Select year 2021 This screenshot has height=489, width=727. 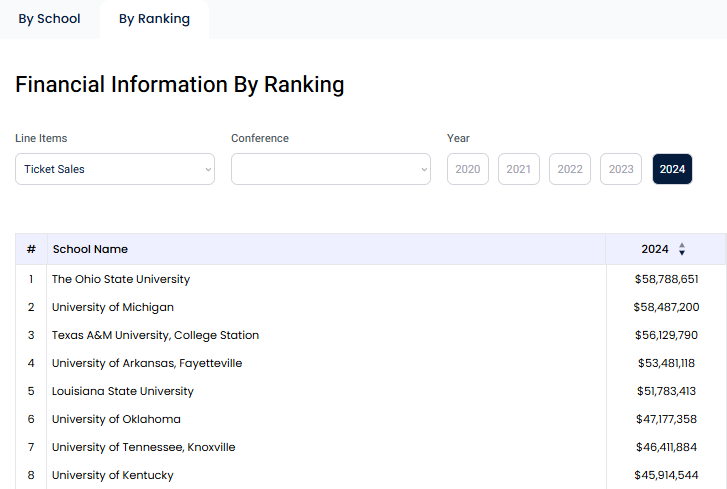[x=519, y=169]
